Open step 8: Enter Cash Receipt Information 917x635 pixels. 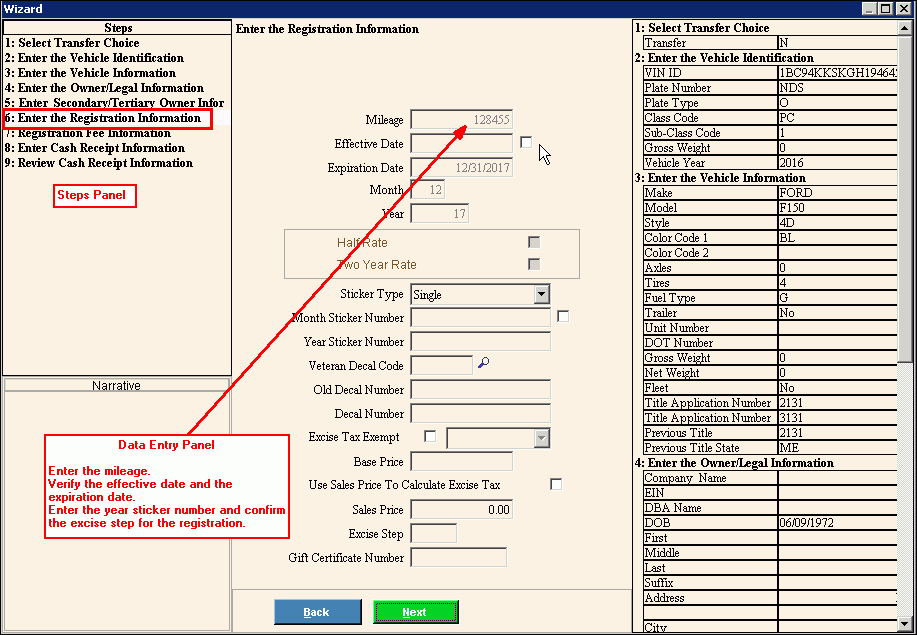tap(95, 148)
